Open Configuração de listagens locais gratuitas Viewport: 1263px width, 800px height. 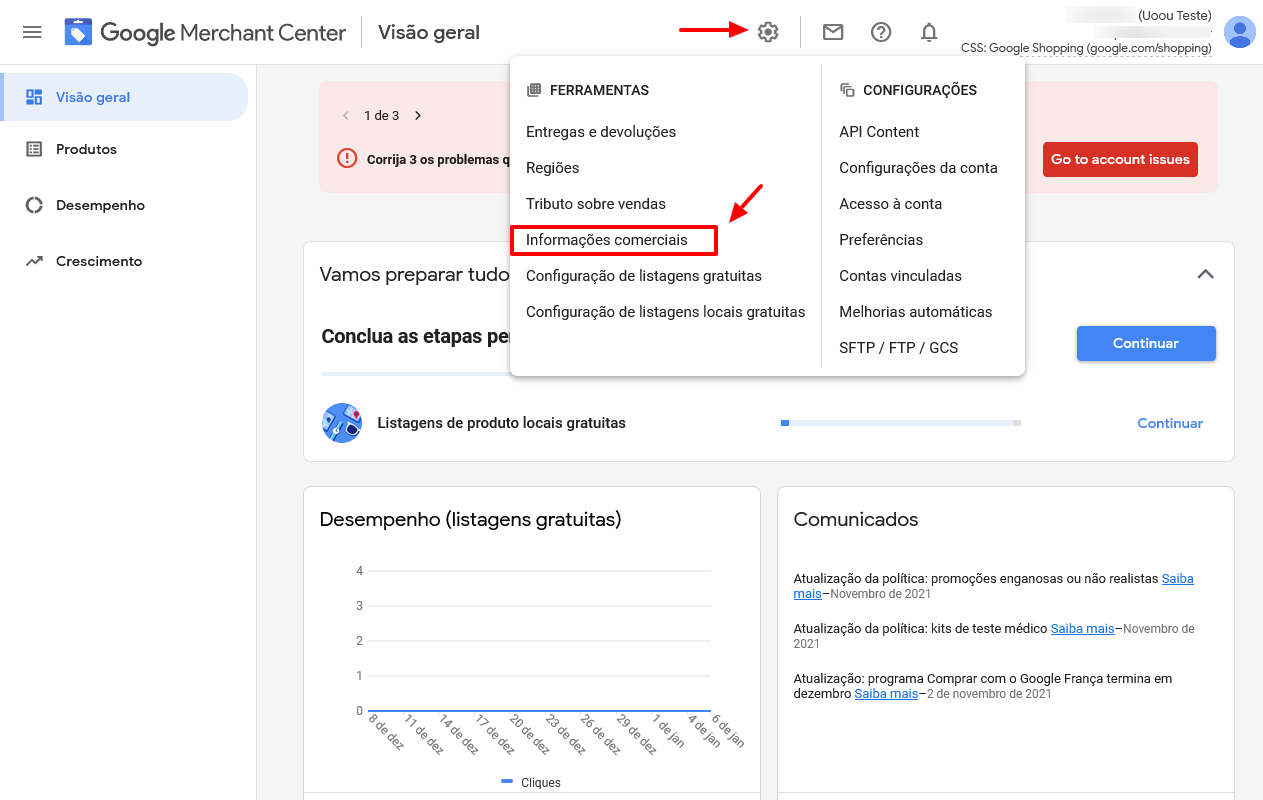coord(666,312)
